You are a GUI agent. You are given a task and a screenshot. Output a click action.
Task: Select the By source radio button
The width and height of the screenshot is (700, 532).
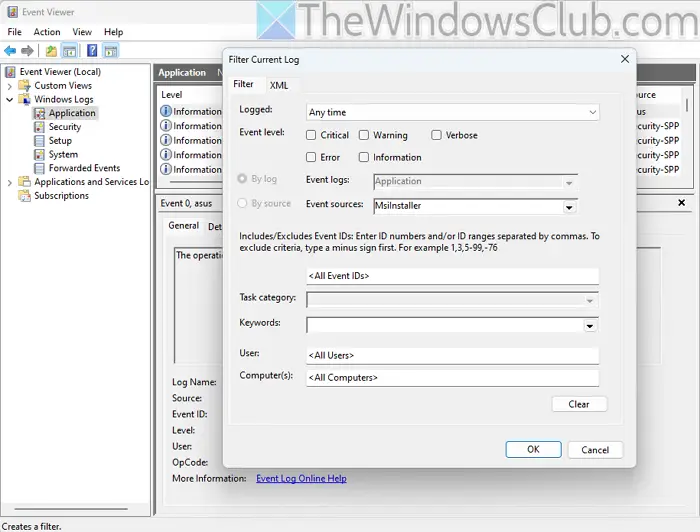242,203
